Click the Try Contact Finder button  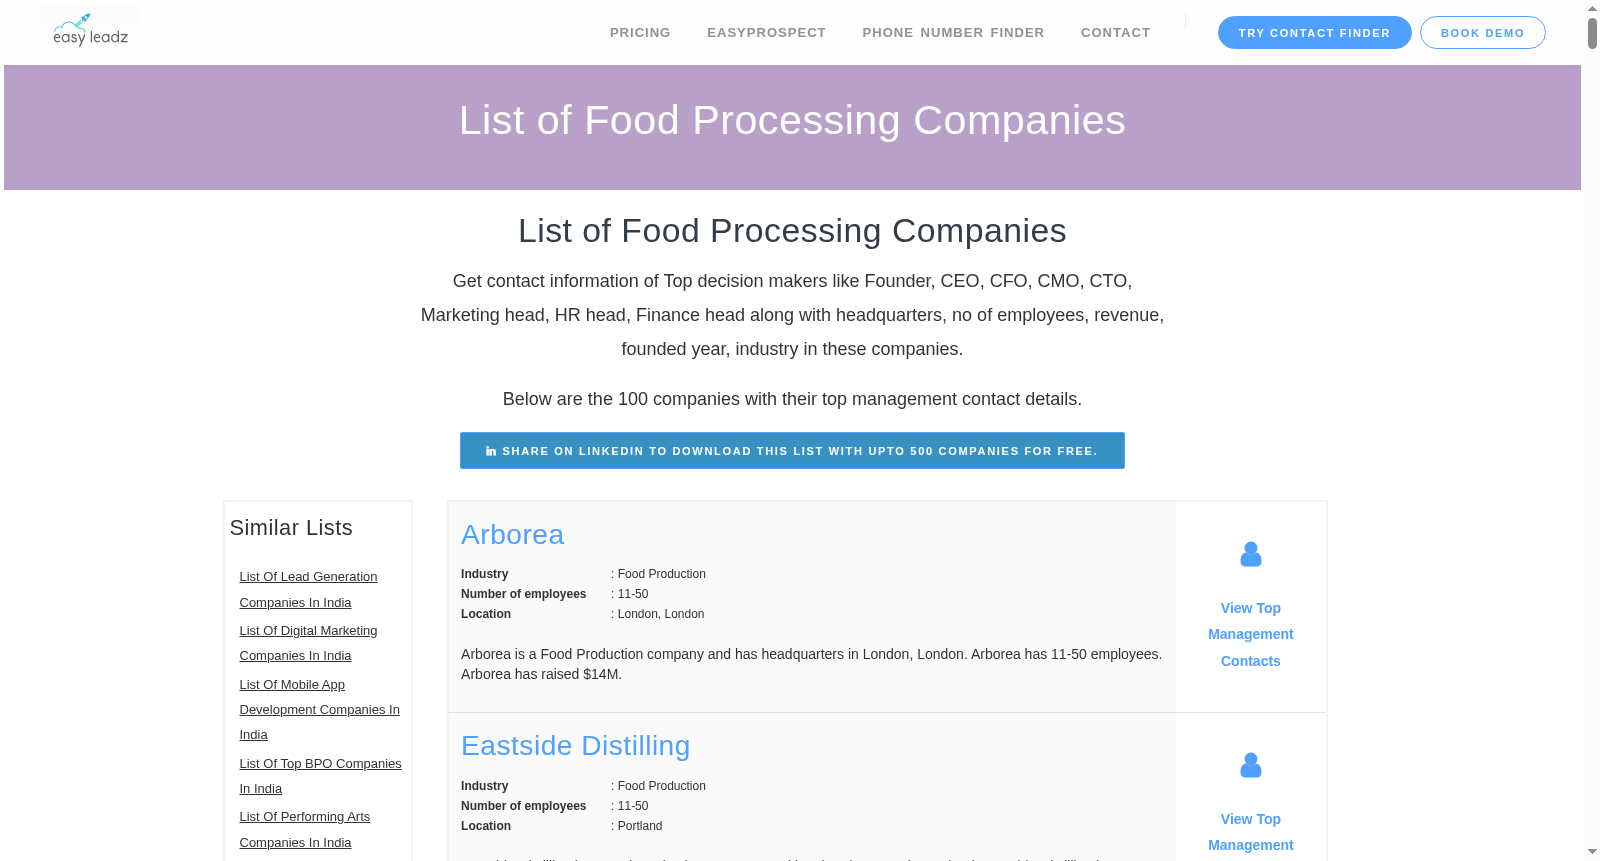click(x=1314, y=33)
